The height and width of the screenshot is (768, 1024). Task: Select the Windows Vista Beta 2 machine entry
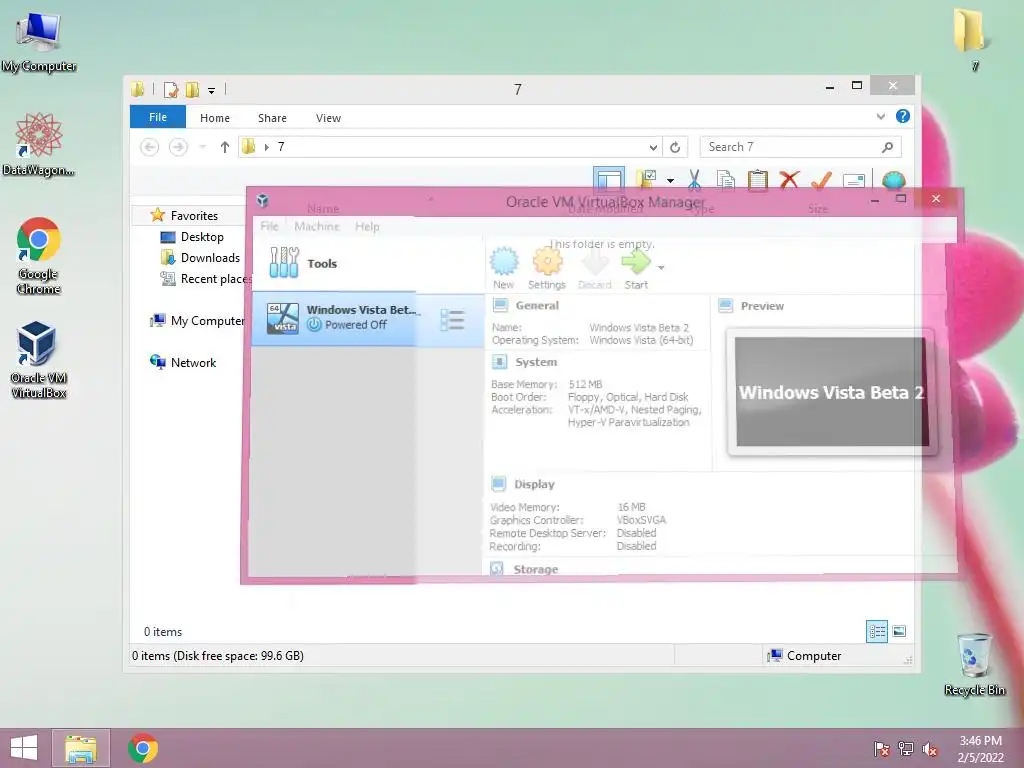(367, 318)
